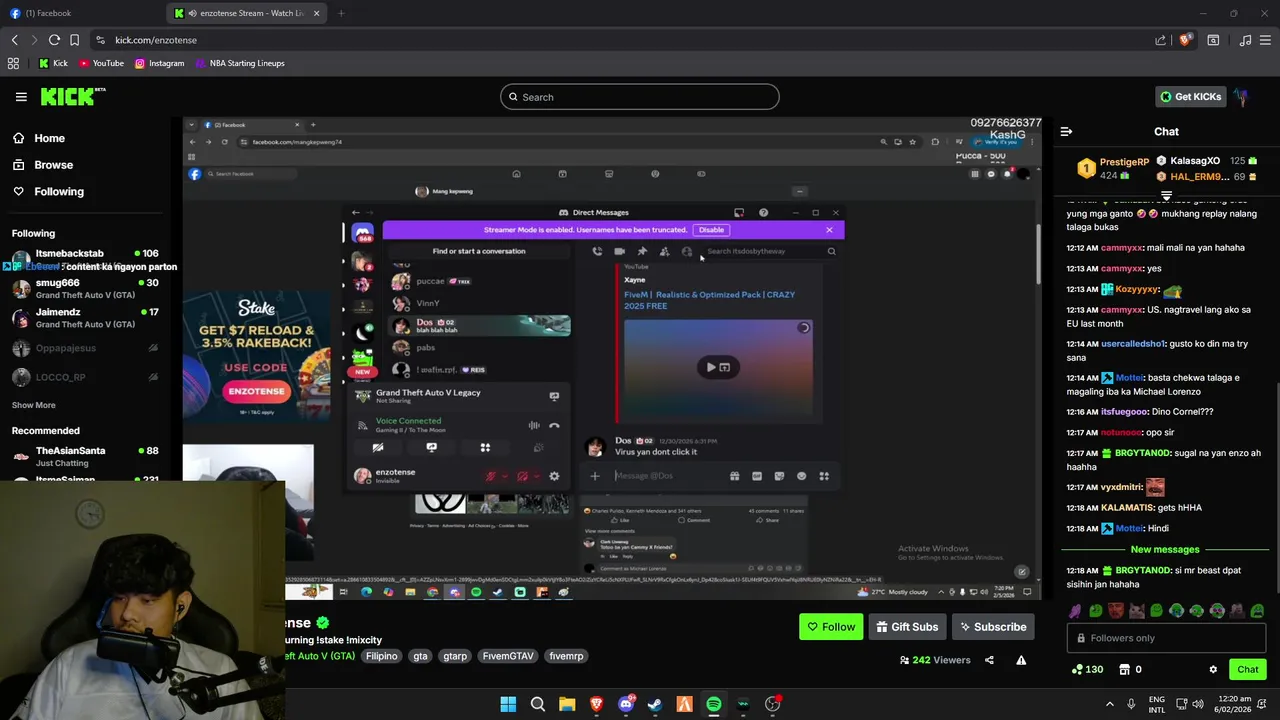Image resolution: width=1280 pixels, height=720 pixels.
Task: Select the gta stream tag
Action: click(x=420, y=656)
